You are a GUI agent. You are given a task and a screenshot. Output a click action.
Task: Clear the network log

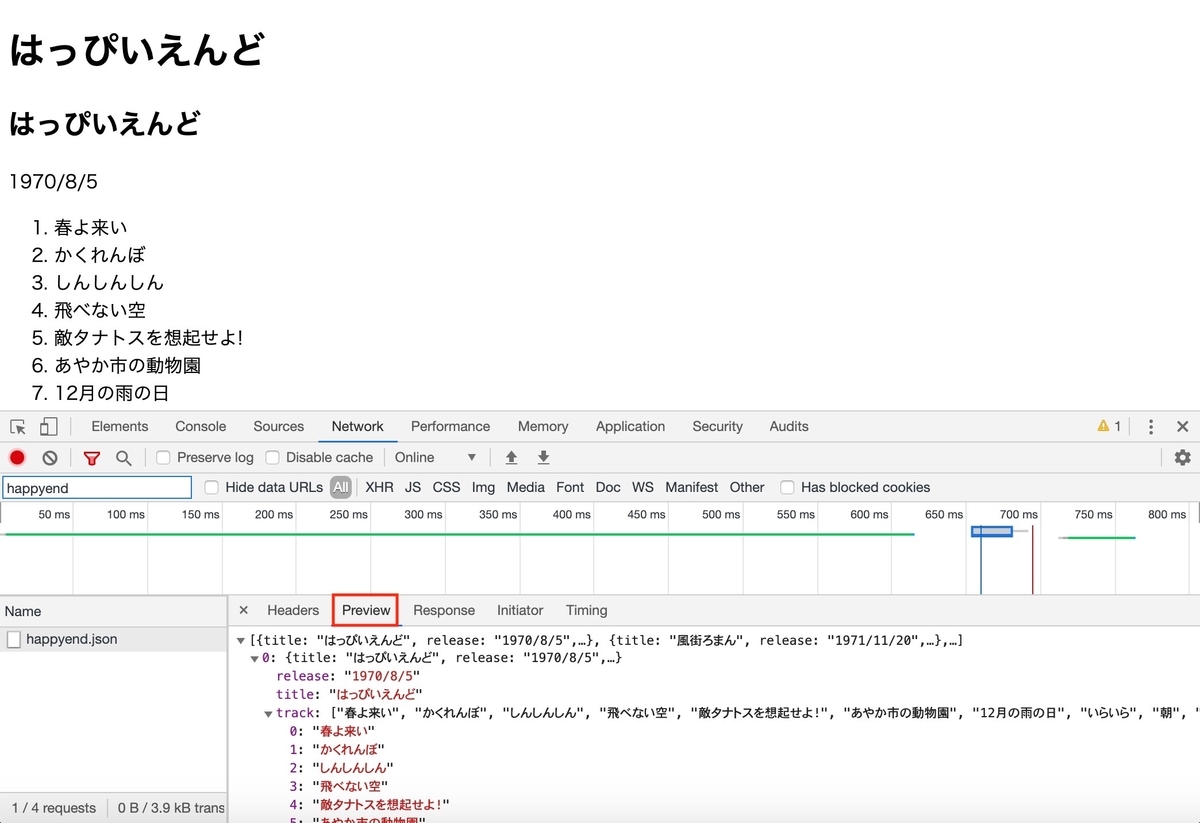point(50,458)
